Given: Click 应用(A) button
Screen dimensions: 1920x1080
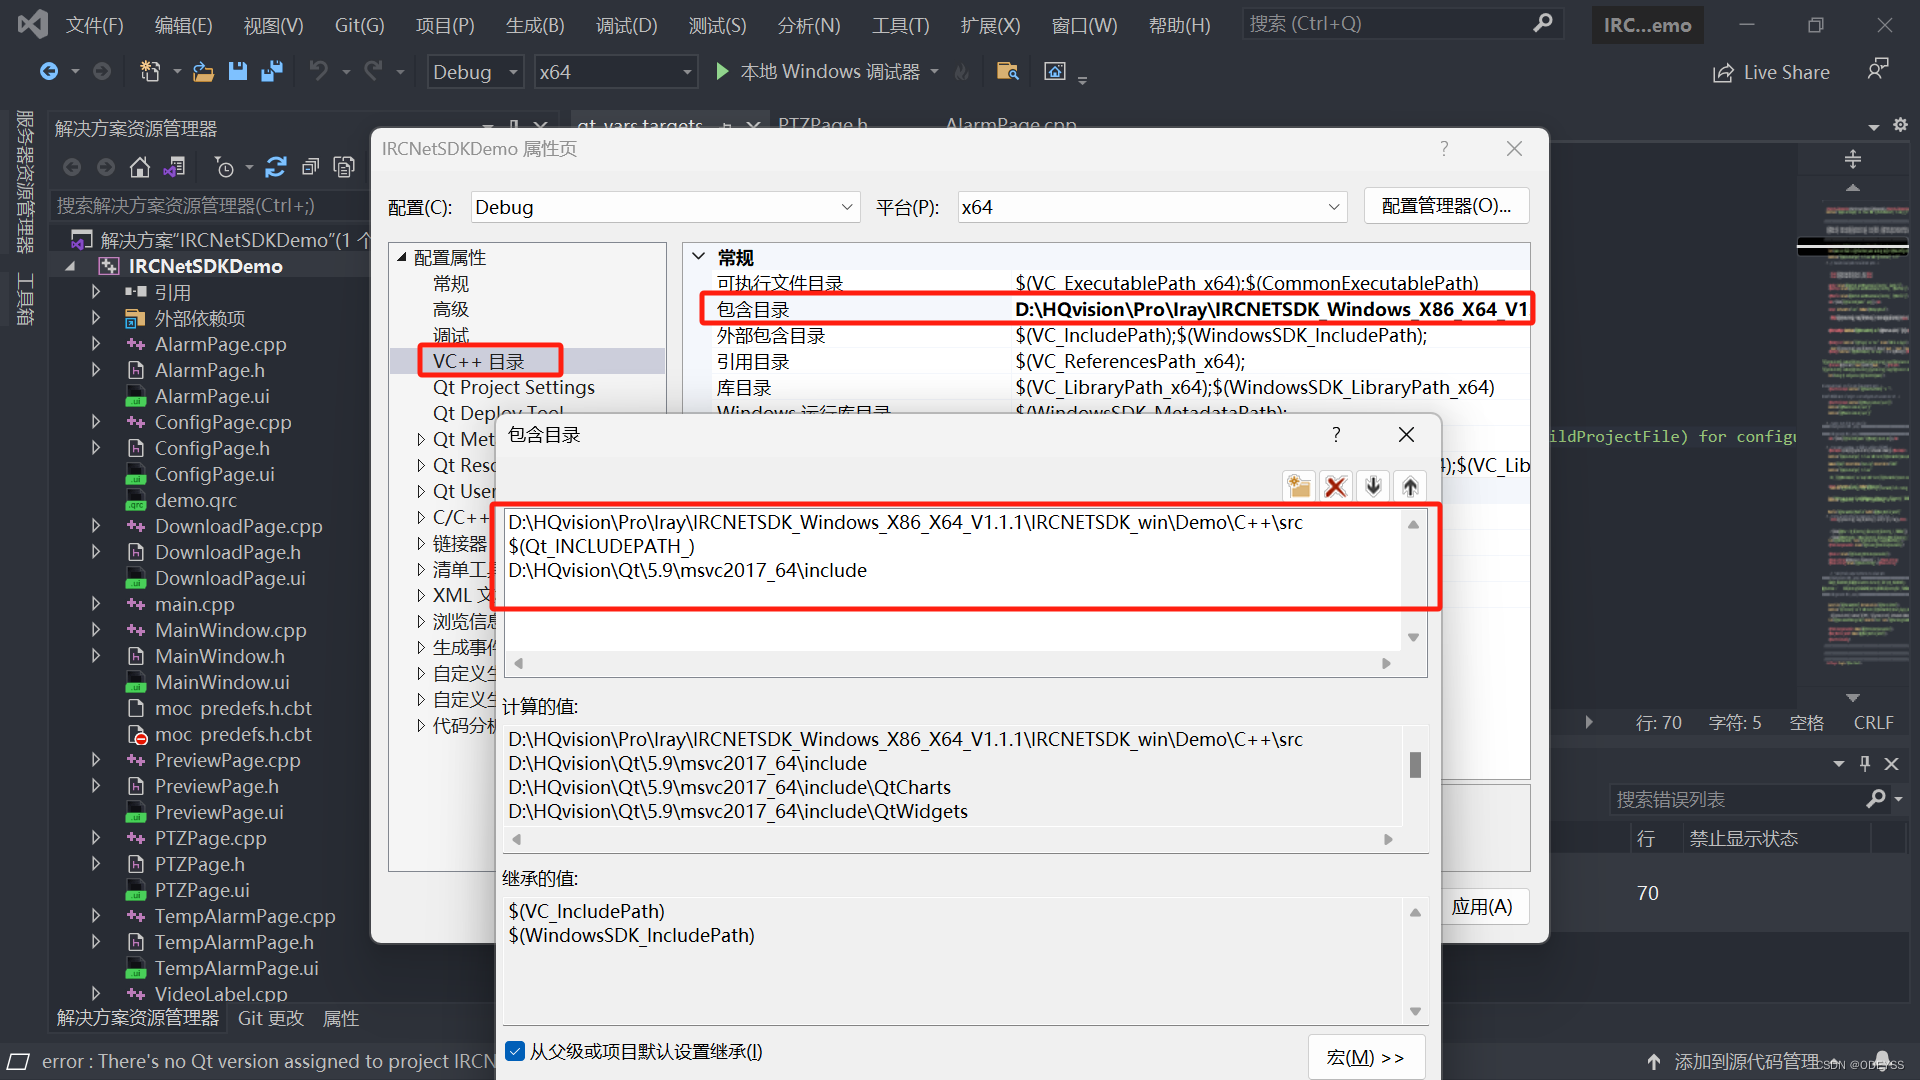Looking at the screenshot, I should [x=1482, y=907].
